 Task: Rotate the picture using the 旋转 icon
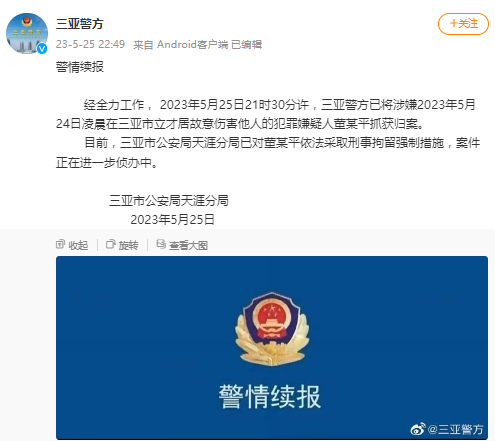pos(111,245)
